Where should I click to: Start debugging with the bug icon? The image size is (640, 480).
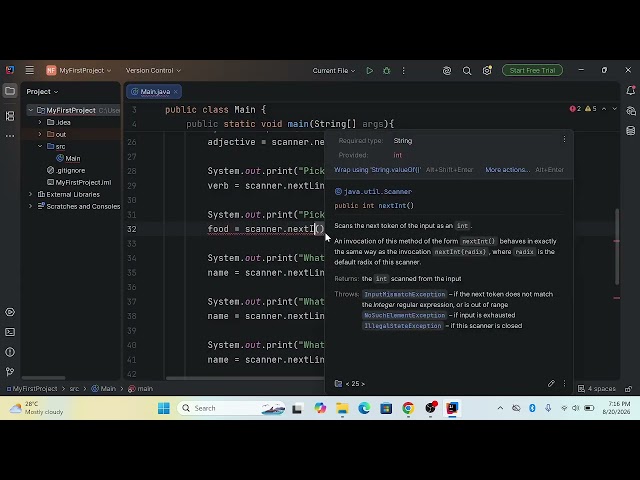(387, 71)
